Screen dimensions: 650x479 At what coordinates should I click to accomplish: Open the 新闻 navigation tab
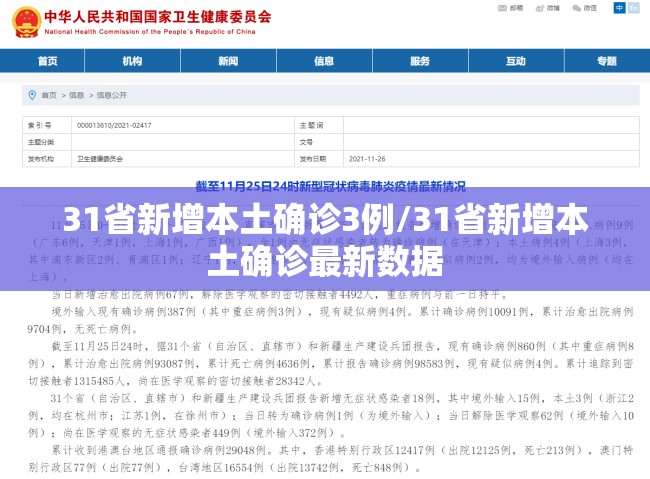pos(228,61)
